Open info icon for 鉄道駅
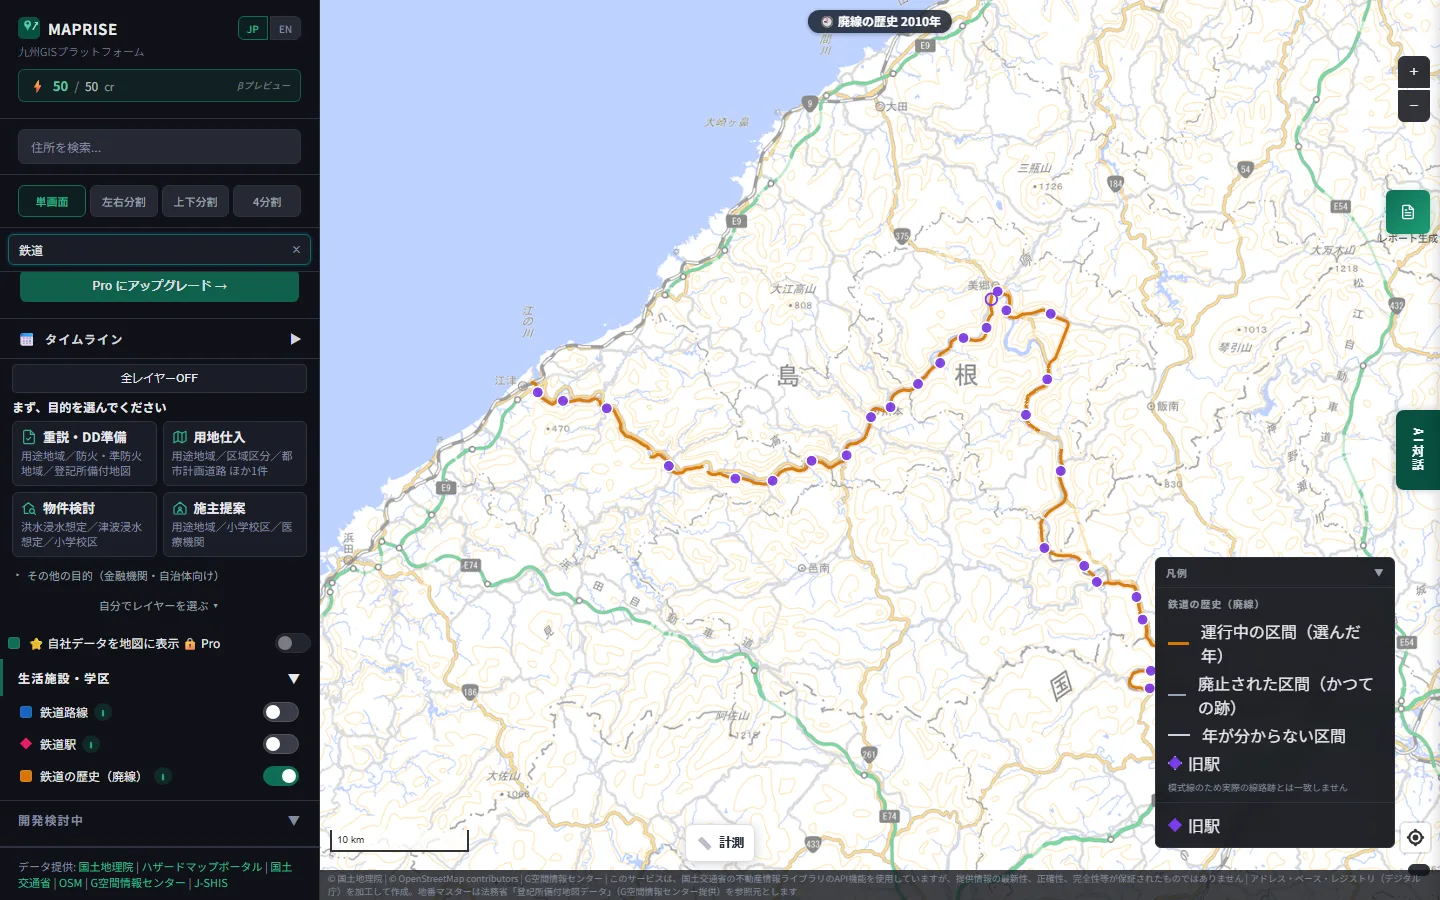The image size is (1440, 900). coord(91,744)
